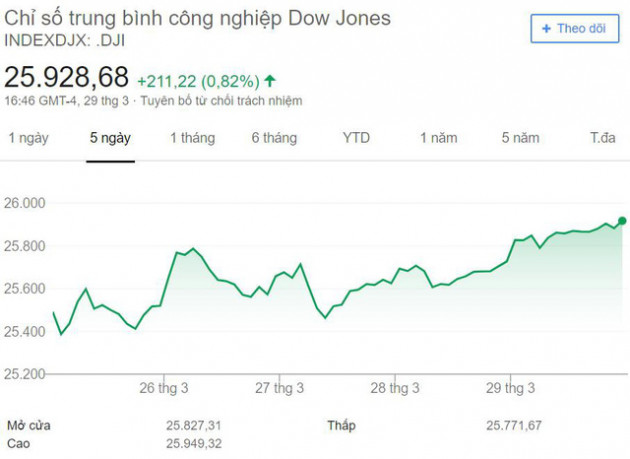Pick the 29 thg 3 date marker

point(509,388)
